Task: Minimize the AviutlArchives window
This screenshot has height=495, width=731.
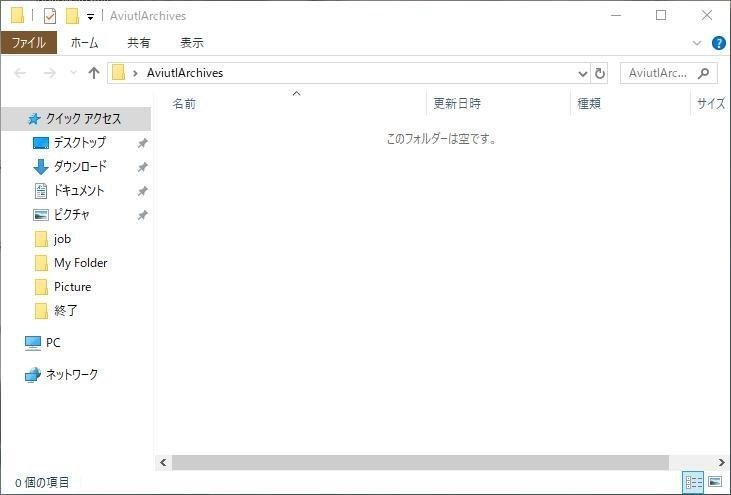Action: click(616, 15)
